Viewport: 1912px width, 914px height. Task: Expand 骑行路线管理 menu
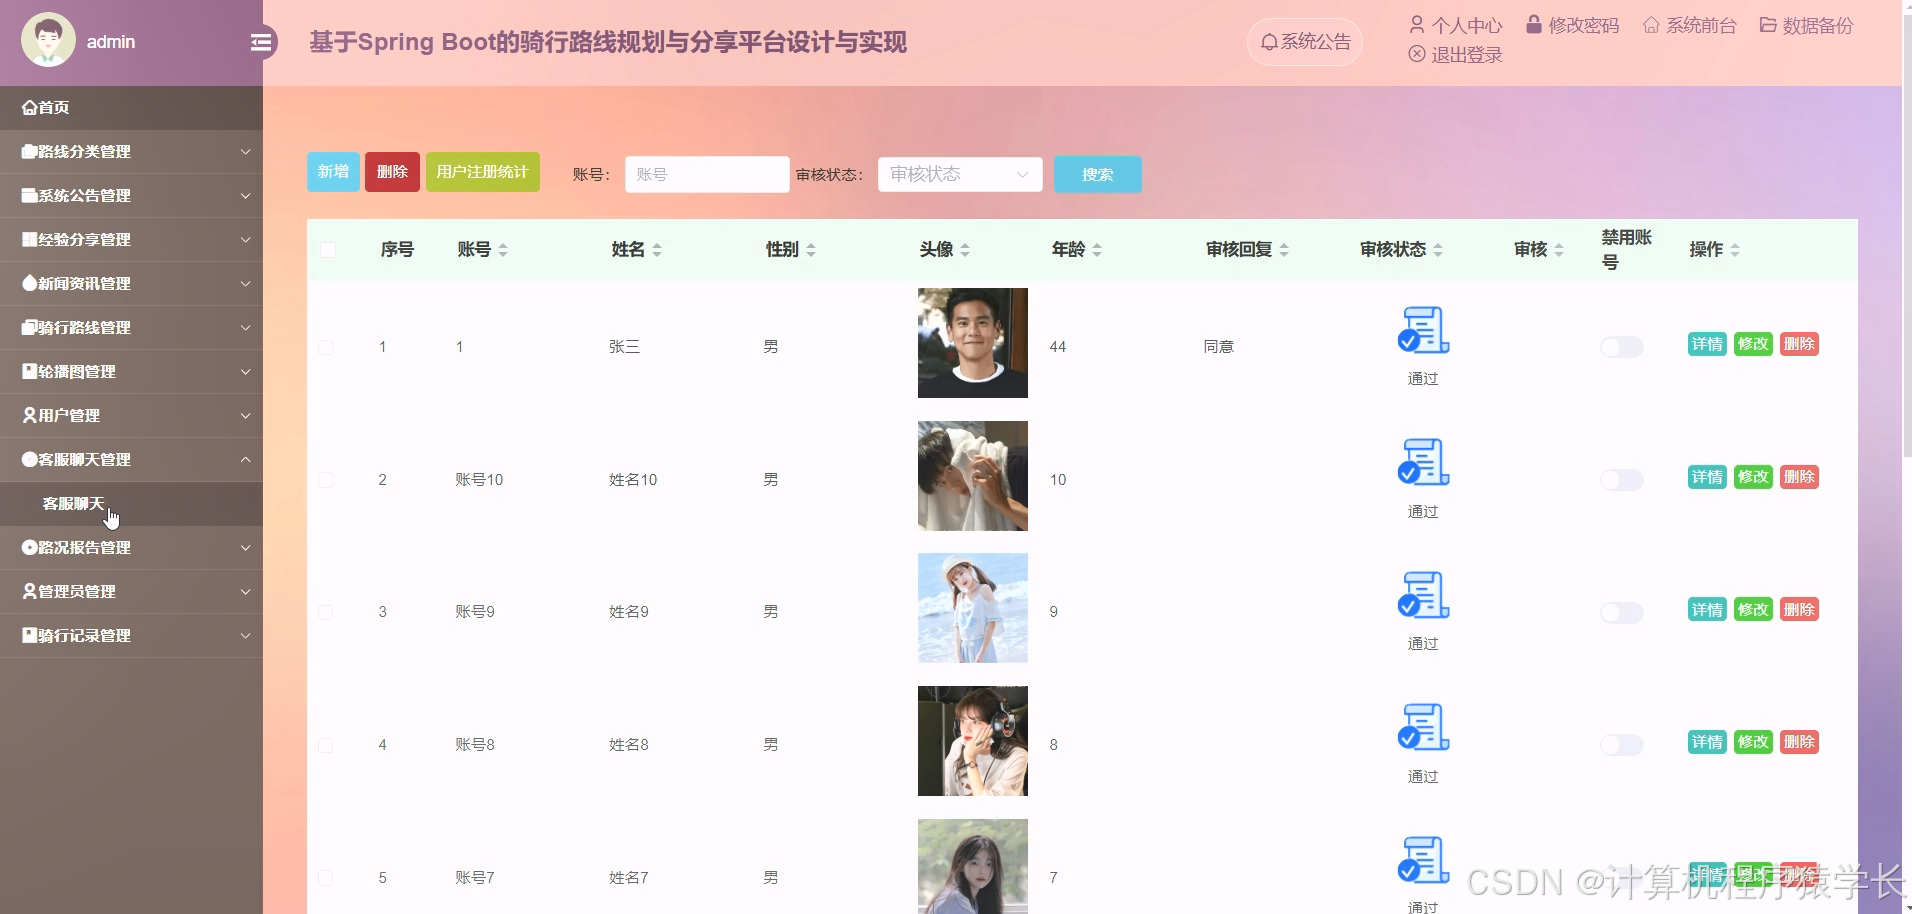(131, 328)
